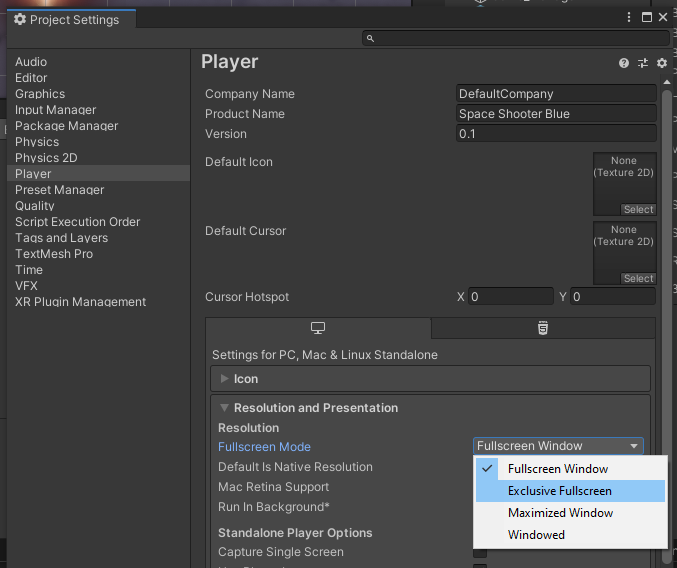Open the Player preset selector icon
The width and height of the screenshot is (677, 568).
click(x=643, y=63)
